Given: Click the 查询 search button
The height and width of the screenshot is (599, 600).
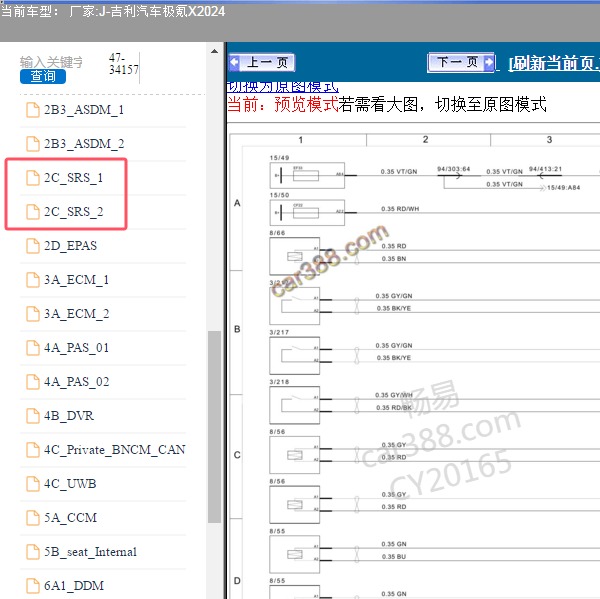Looking at the screenshot, I should tap(43, 76).
